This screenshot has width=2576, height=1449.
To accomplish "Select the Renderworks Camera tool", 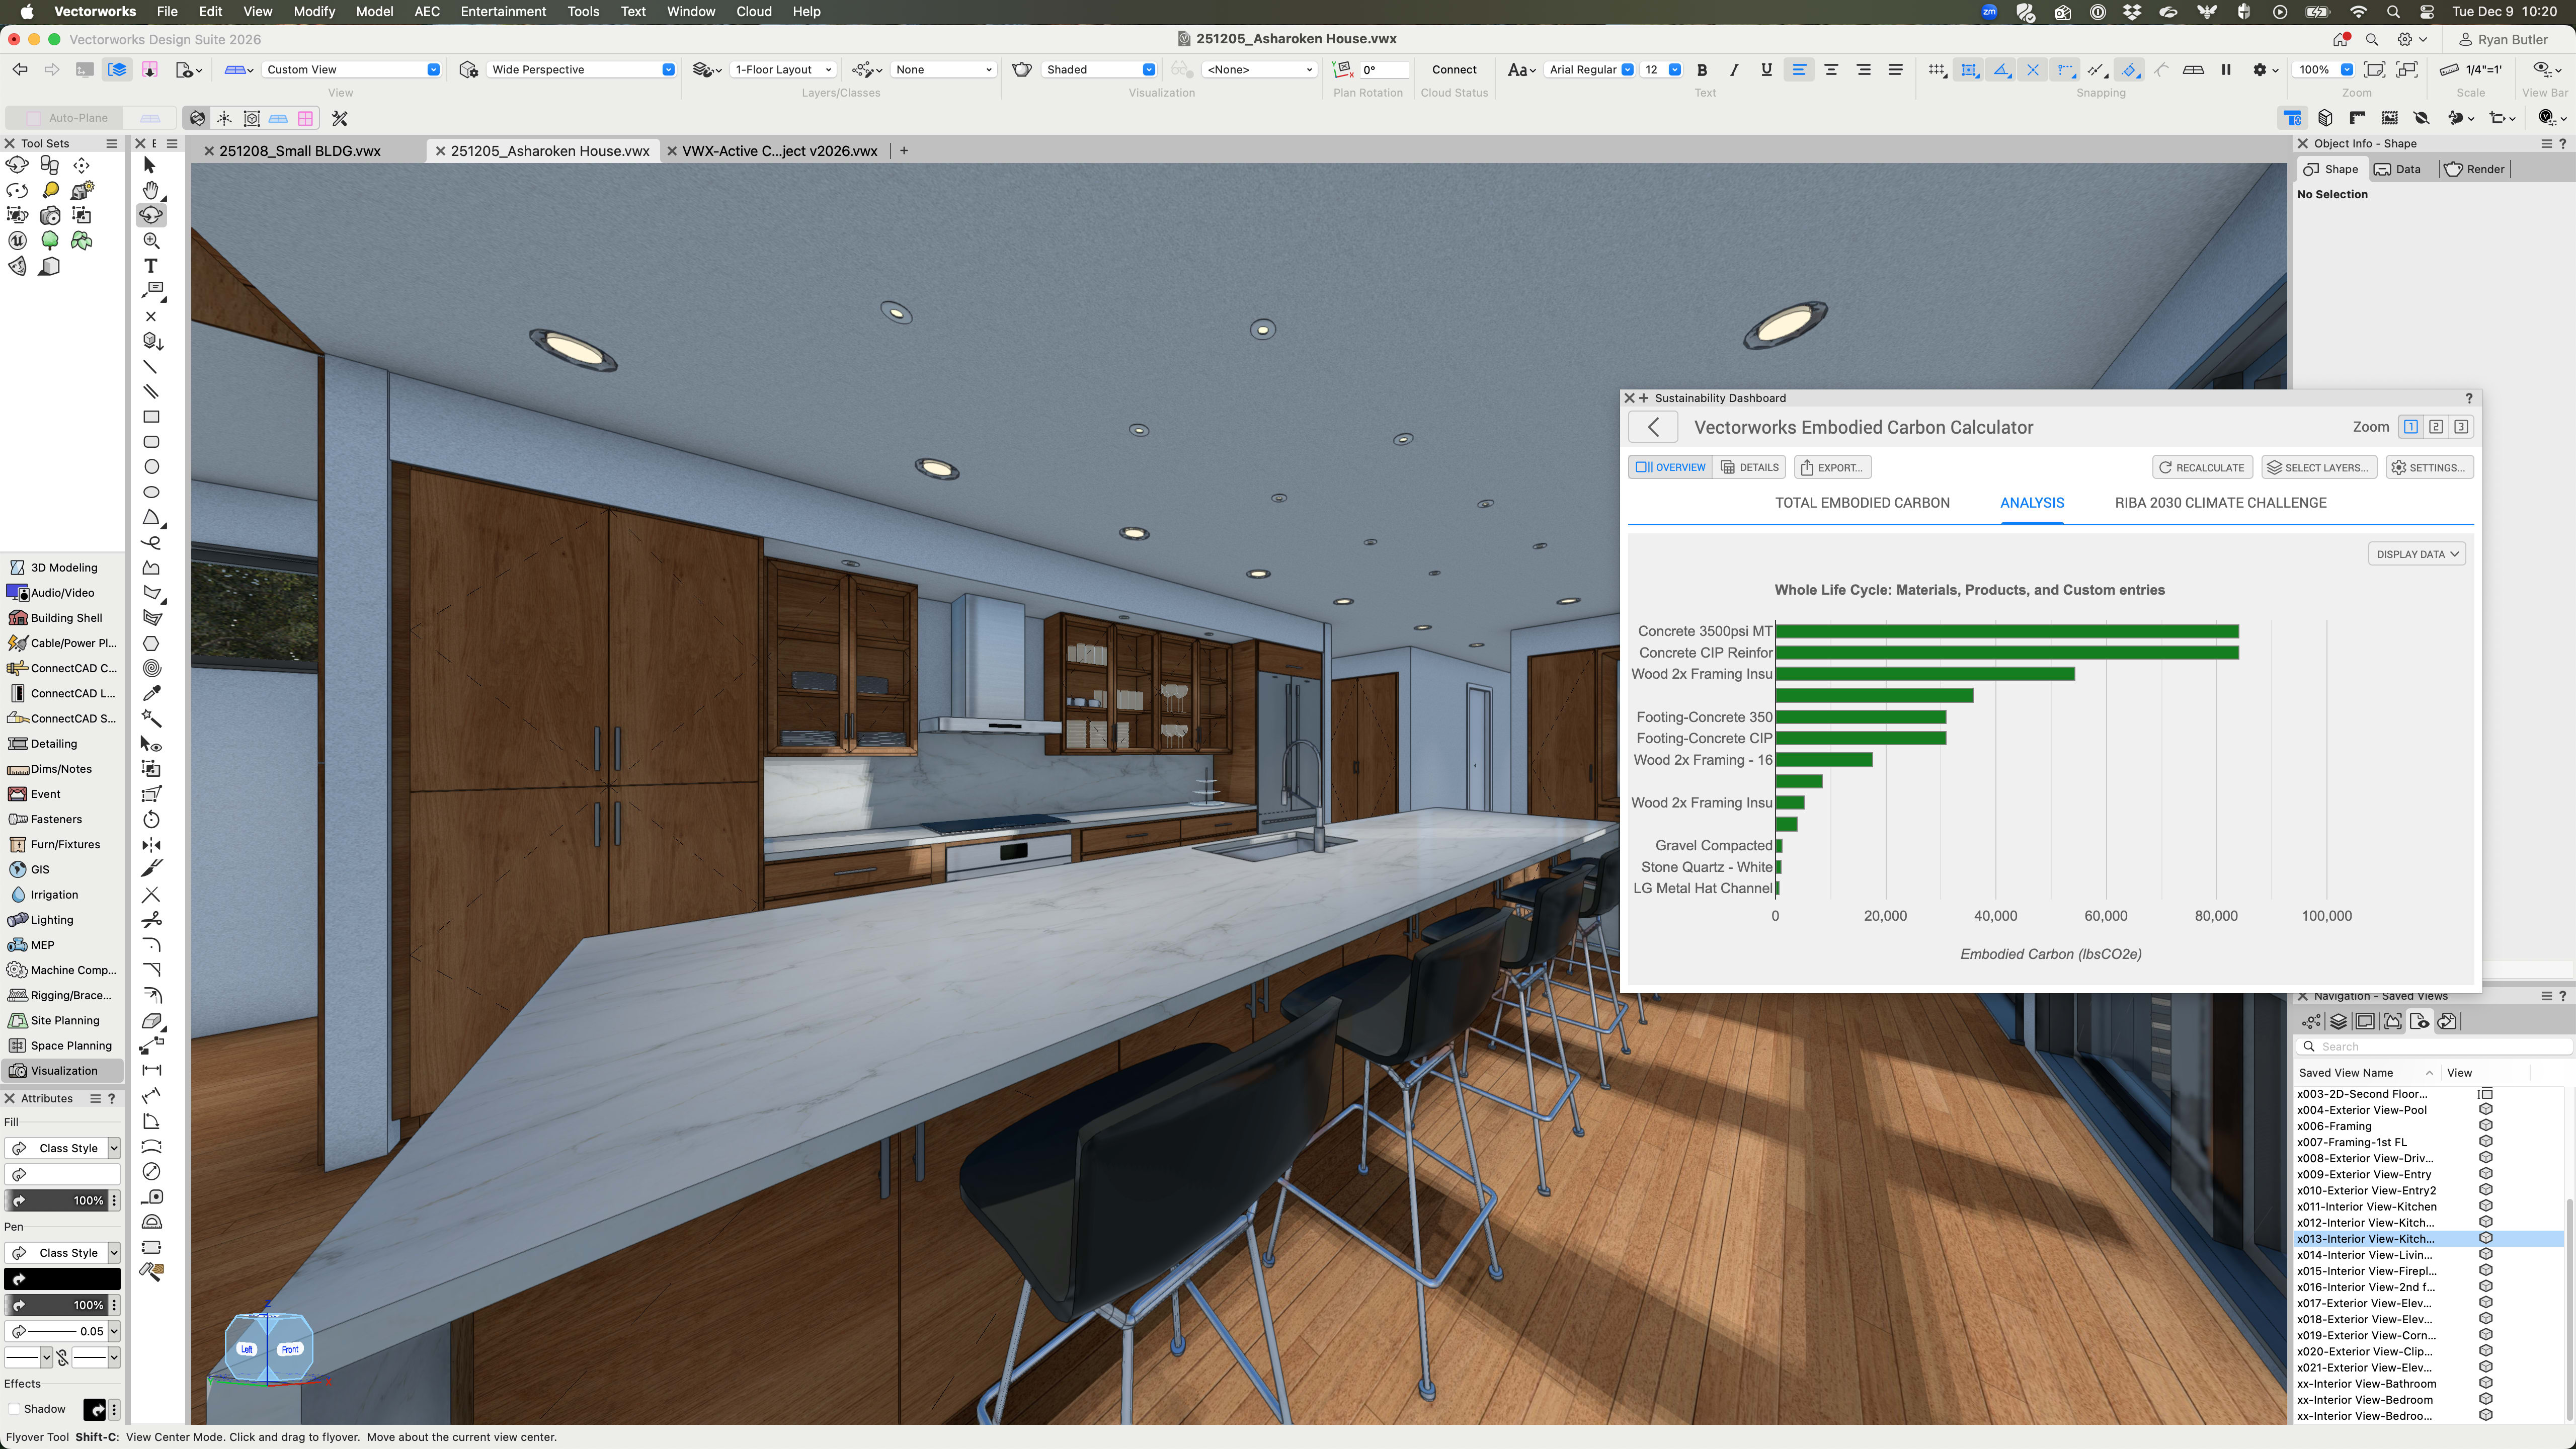I will pyautogui.click(x=50, y=216).
